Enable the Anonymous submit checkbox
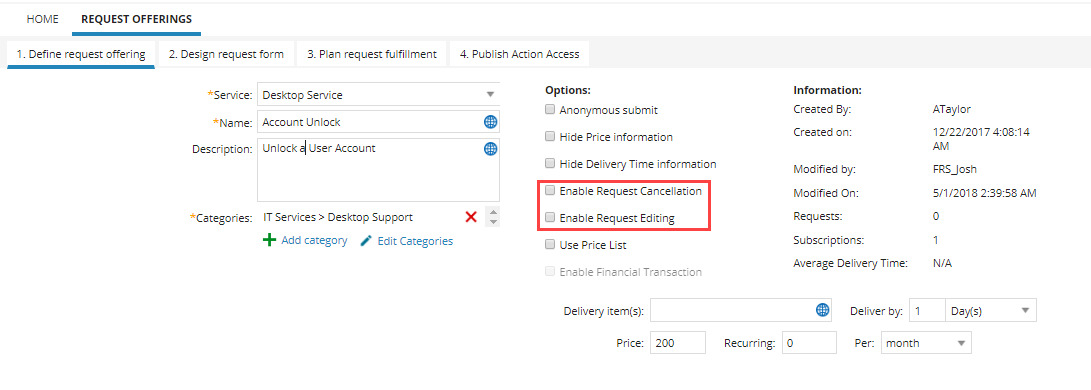 [550, 109]
